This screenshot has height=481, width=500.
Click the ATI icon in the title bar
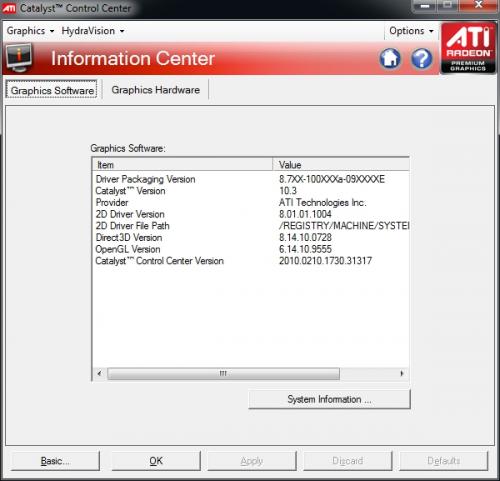pos(9,8)
